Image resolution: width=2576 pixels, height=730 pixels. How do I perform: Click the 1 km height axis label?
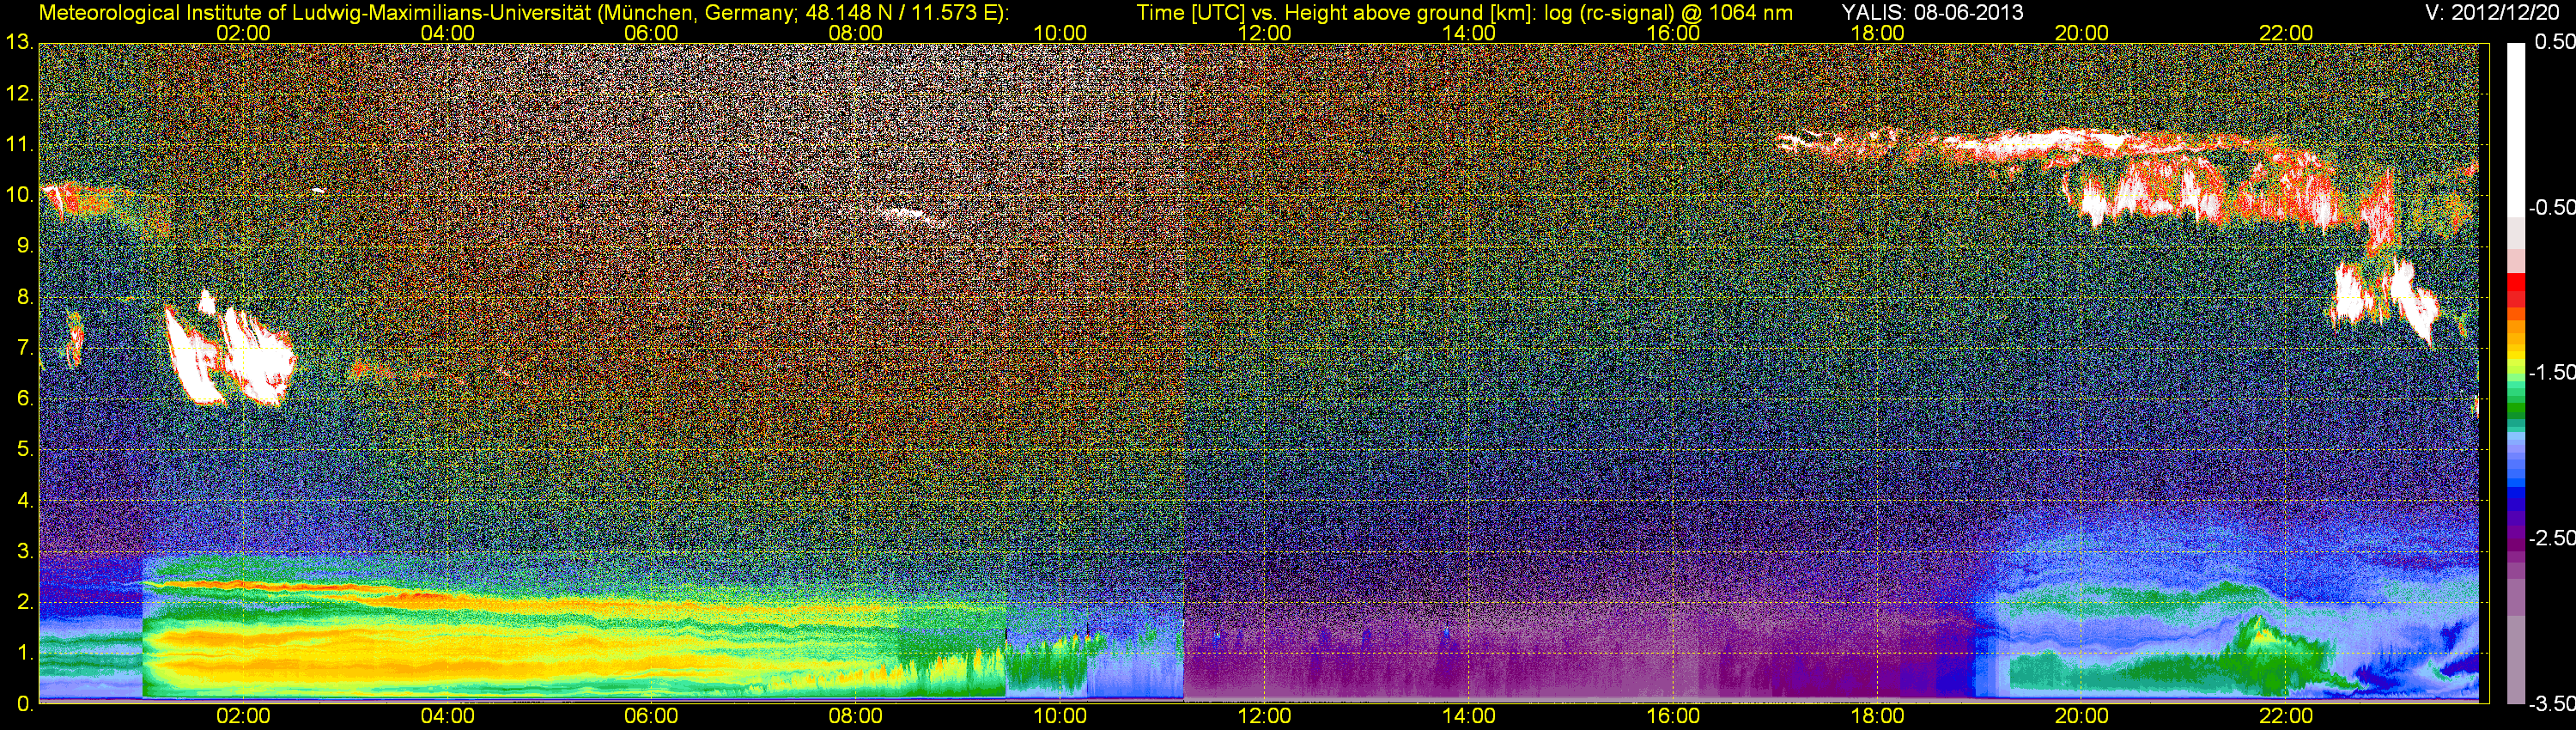click(24, 653)
